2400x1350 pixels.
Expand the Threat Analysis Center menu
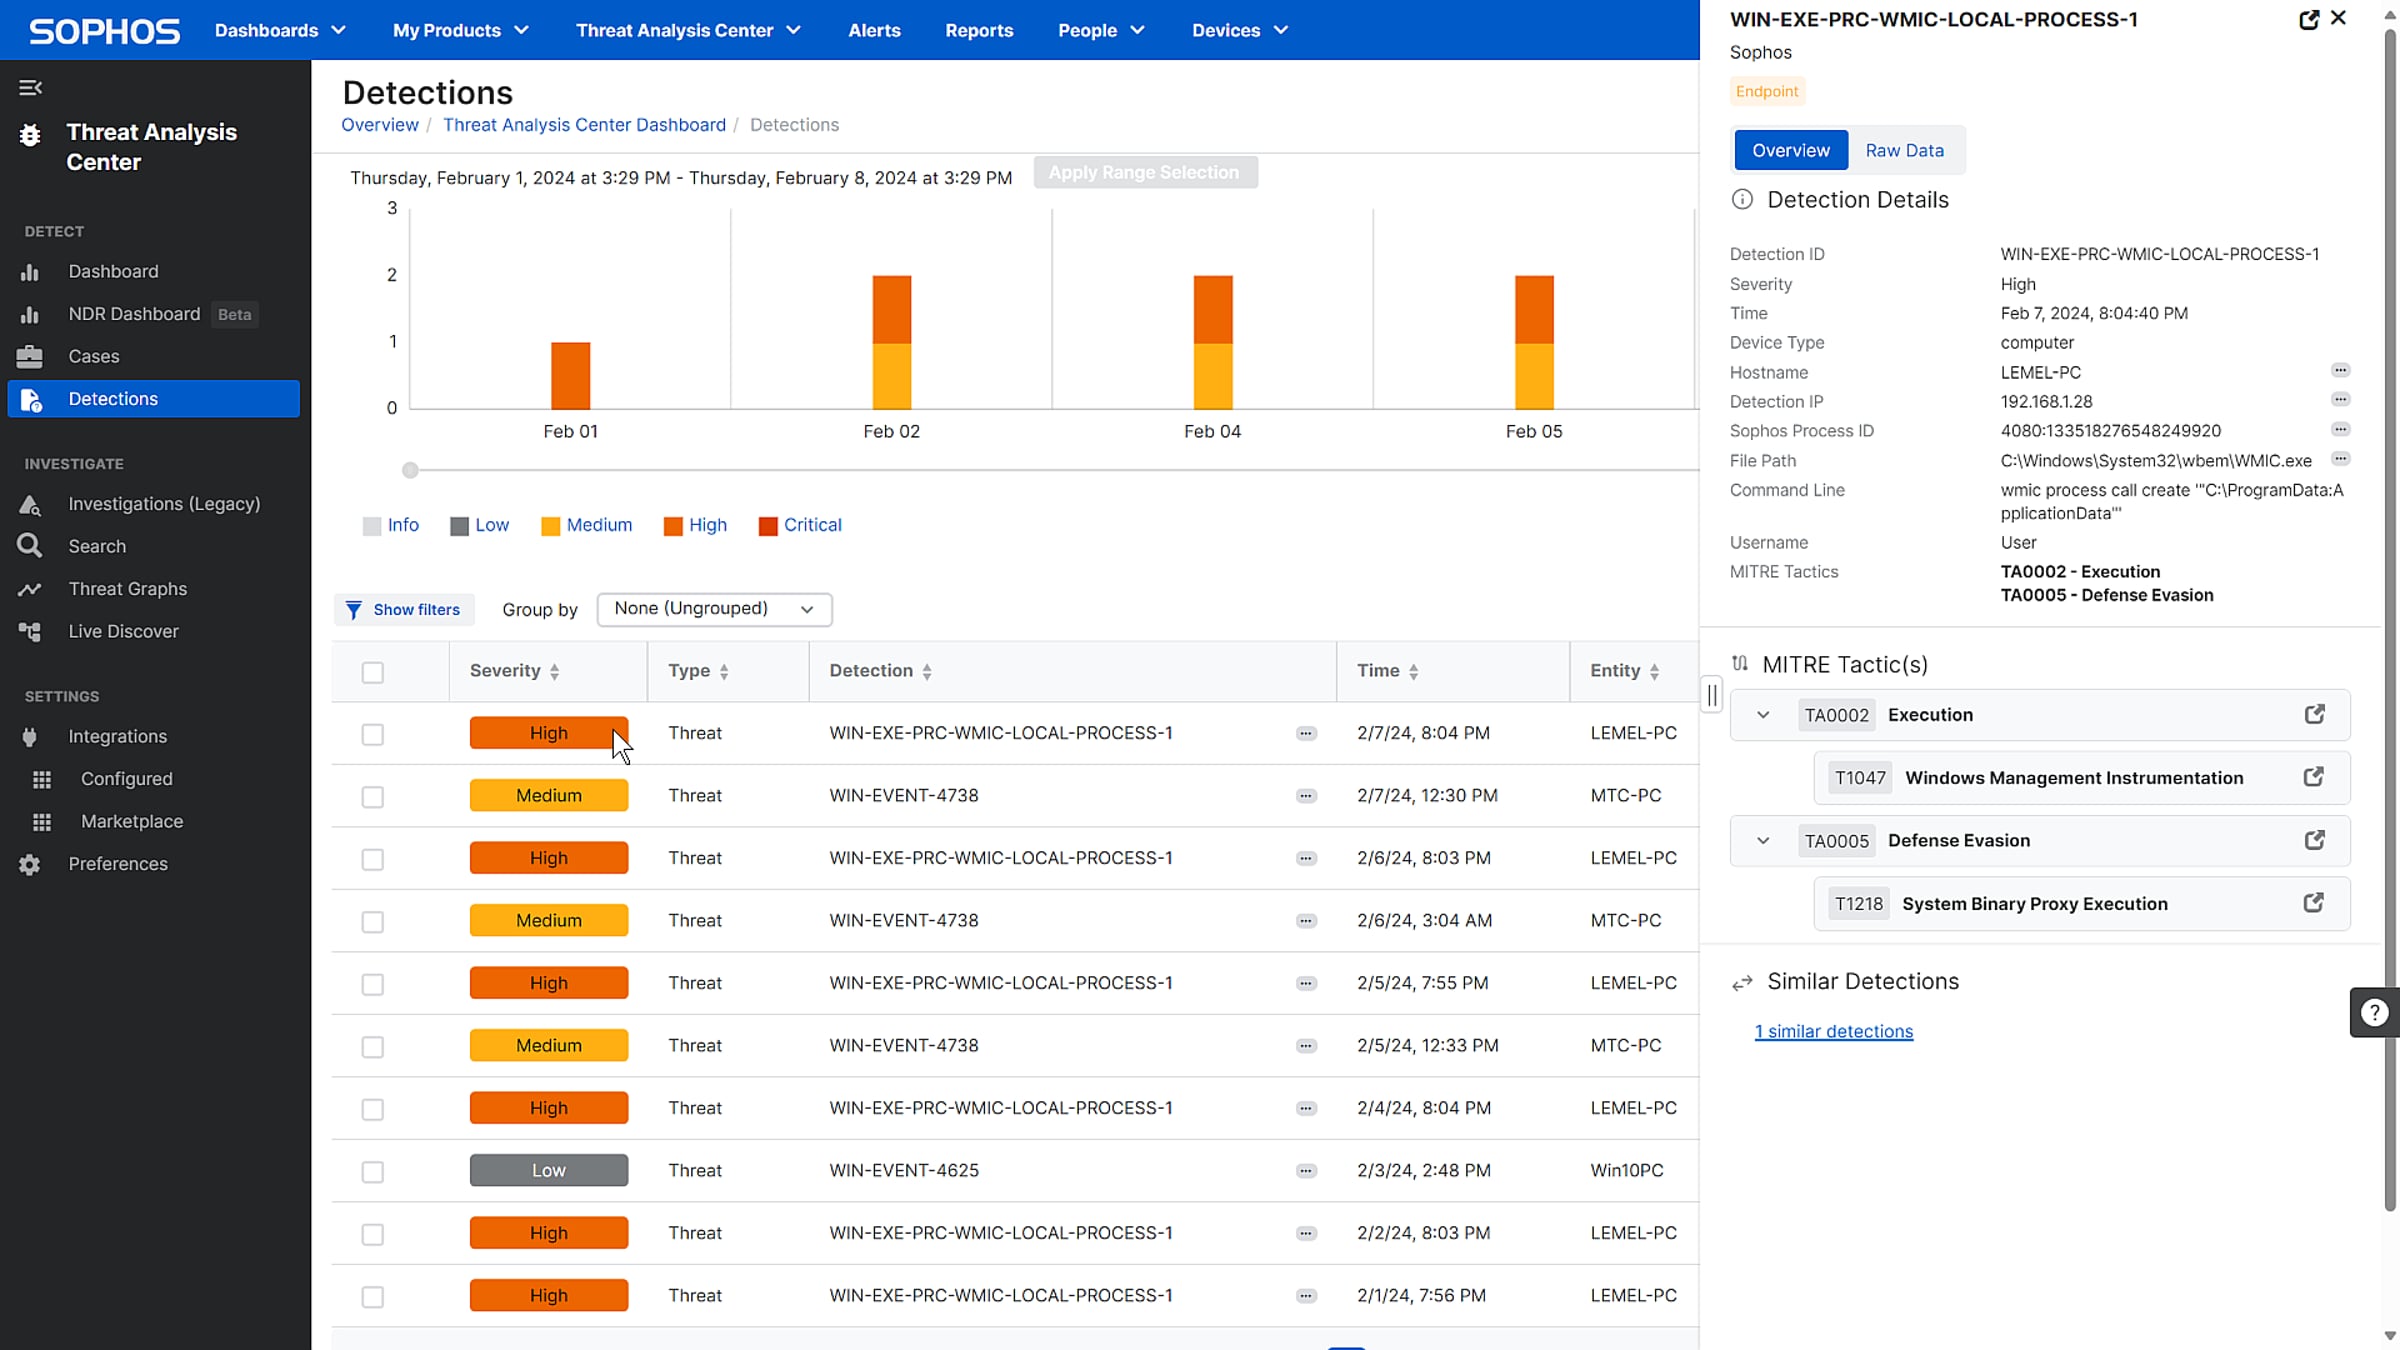coord(688,30)
